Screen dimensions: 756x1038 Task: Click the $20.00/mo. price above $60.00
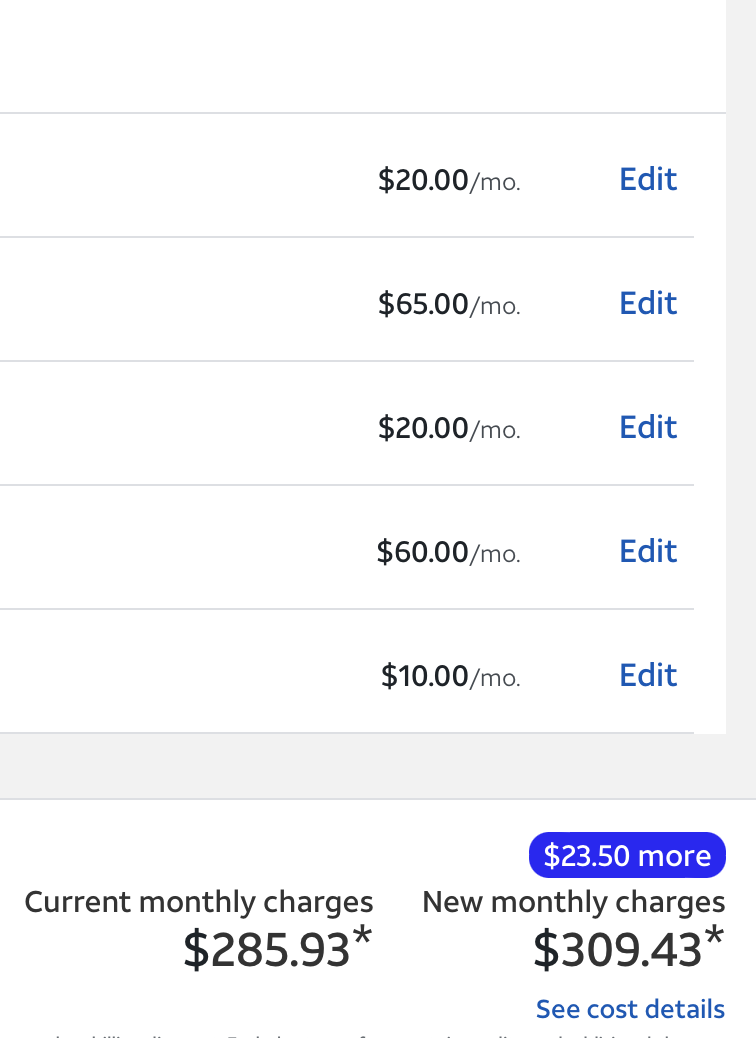(x=449, y=428)
